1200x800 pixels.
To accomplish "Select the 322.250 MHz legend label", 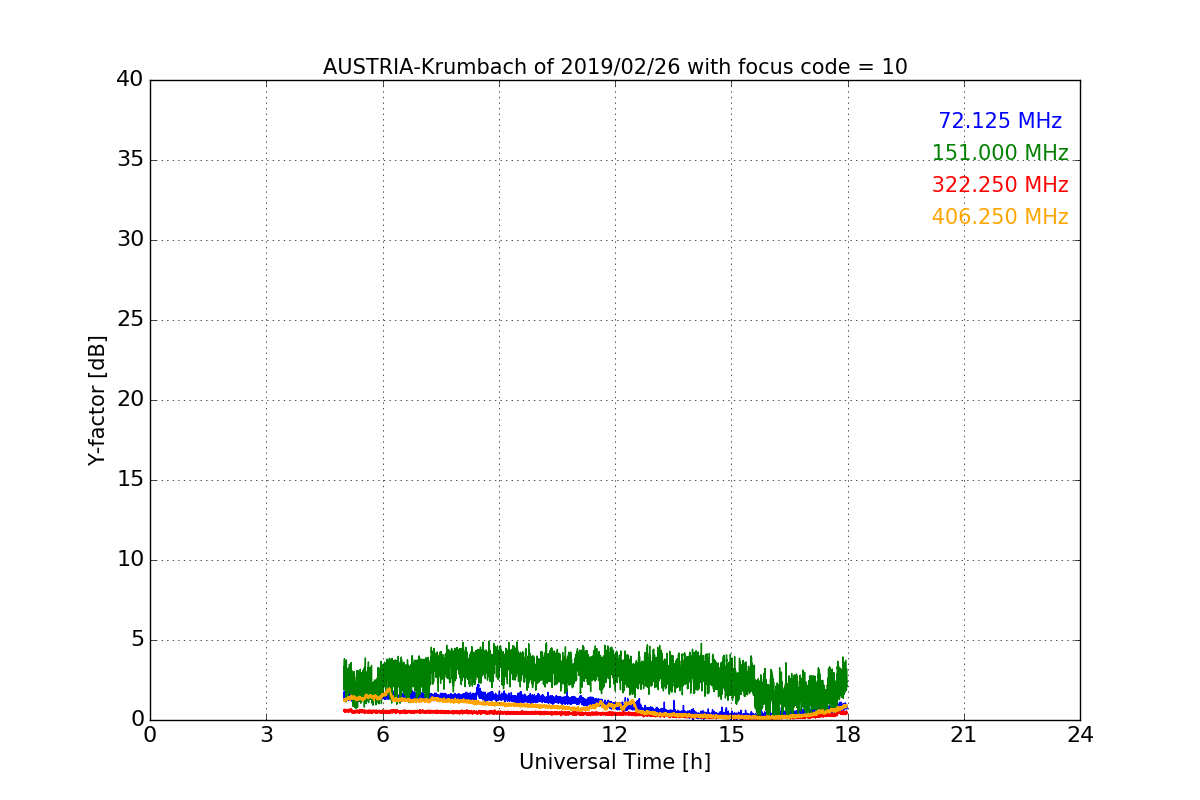I will point(1000,185).
